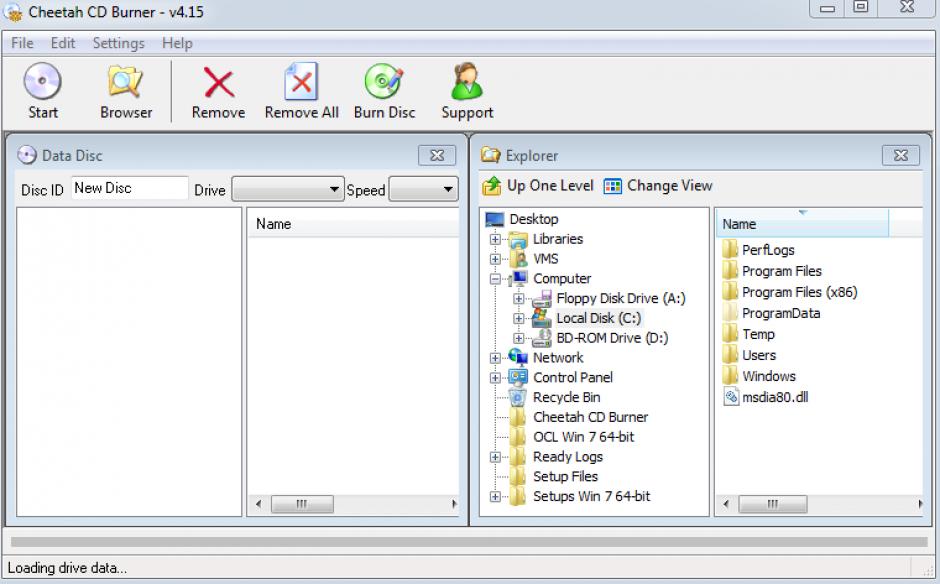Viewport: 940px width, 584px height.
Task: Click the Data Disc panel title icon
Action: [x=26, y=155]
